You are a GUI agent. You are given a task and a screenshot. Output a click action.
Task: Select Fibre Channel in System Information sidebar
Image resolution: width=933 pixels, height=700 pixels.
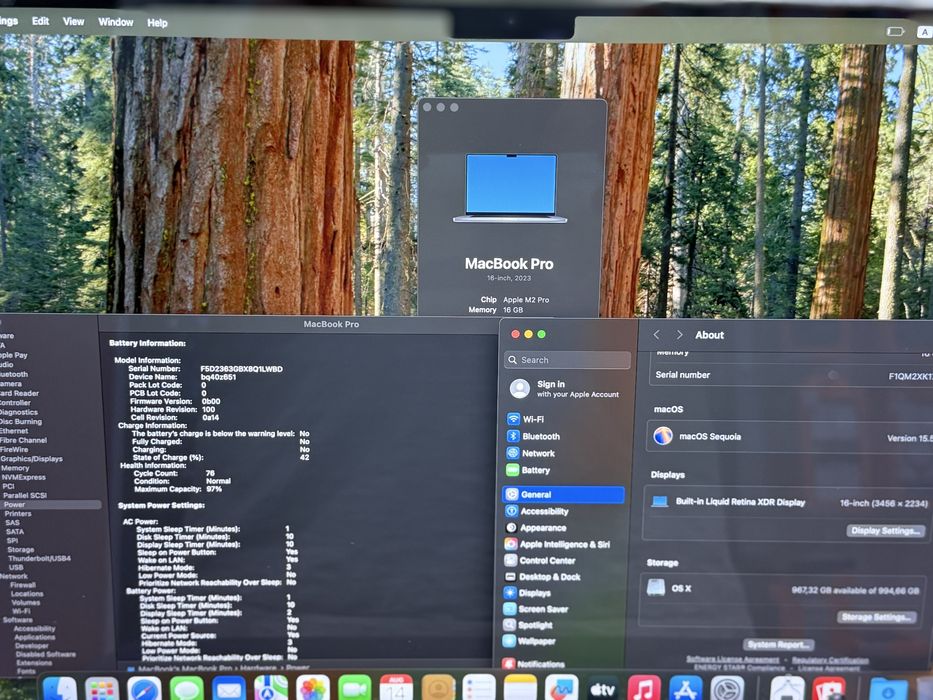[24, 440]
